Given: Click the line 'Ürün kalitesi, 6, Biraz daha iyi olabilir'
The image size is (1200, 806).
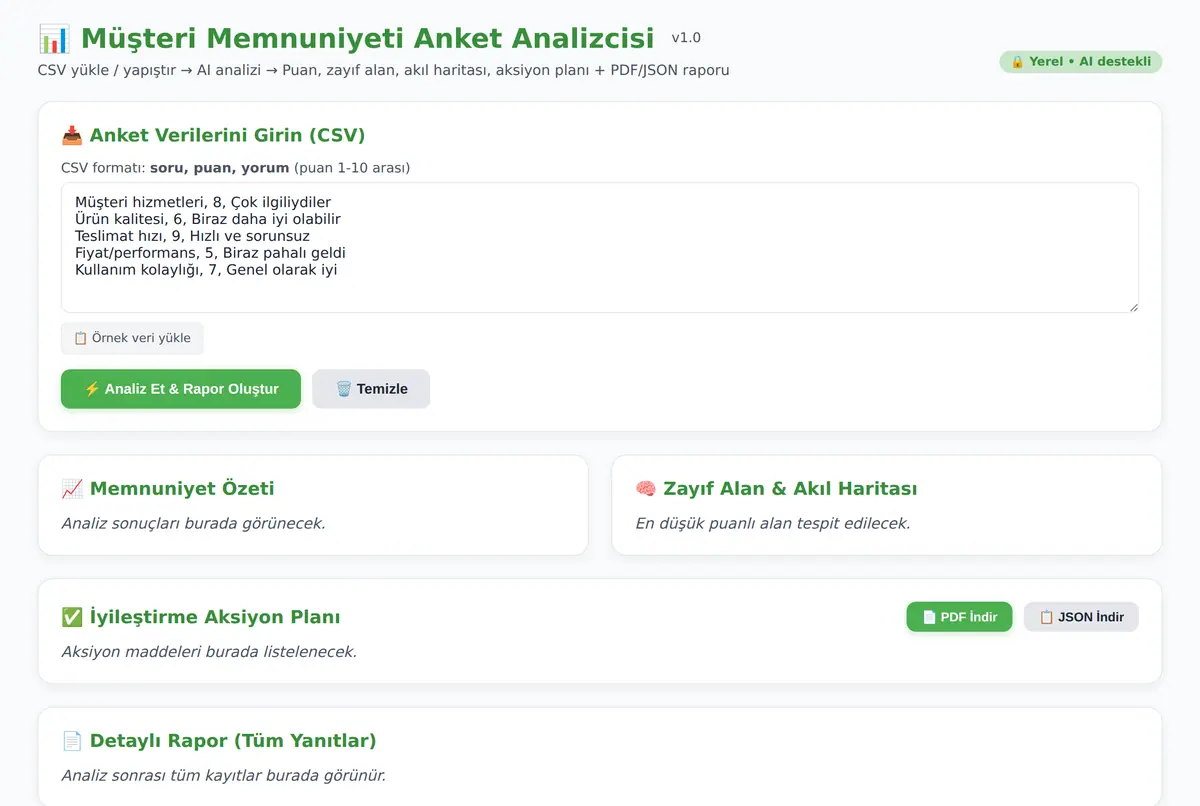Looking at the screenshot, I should 208,219.
